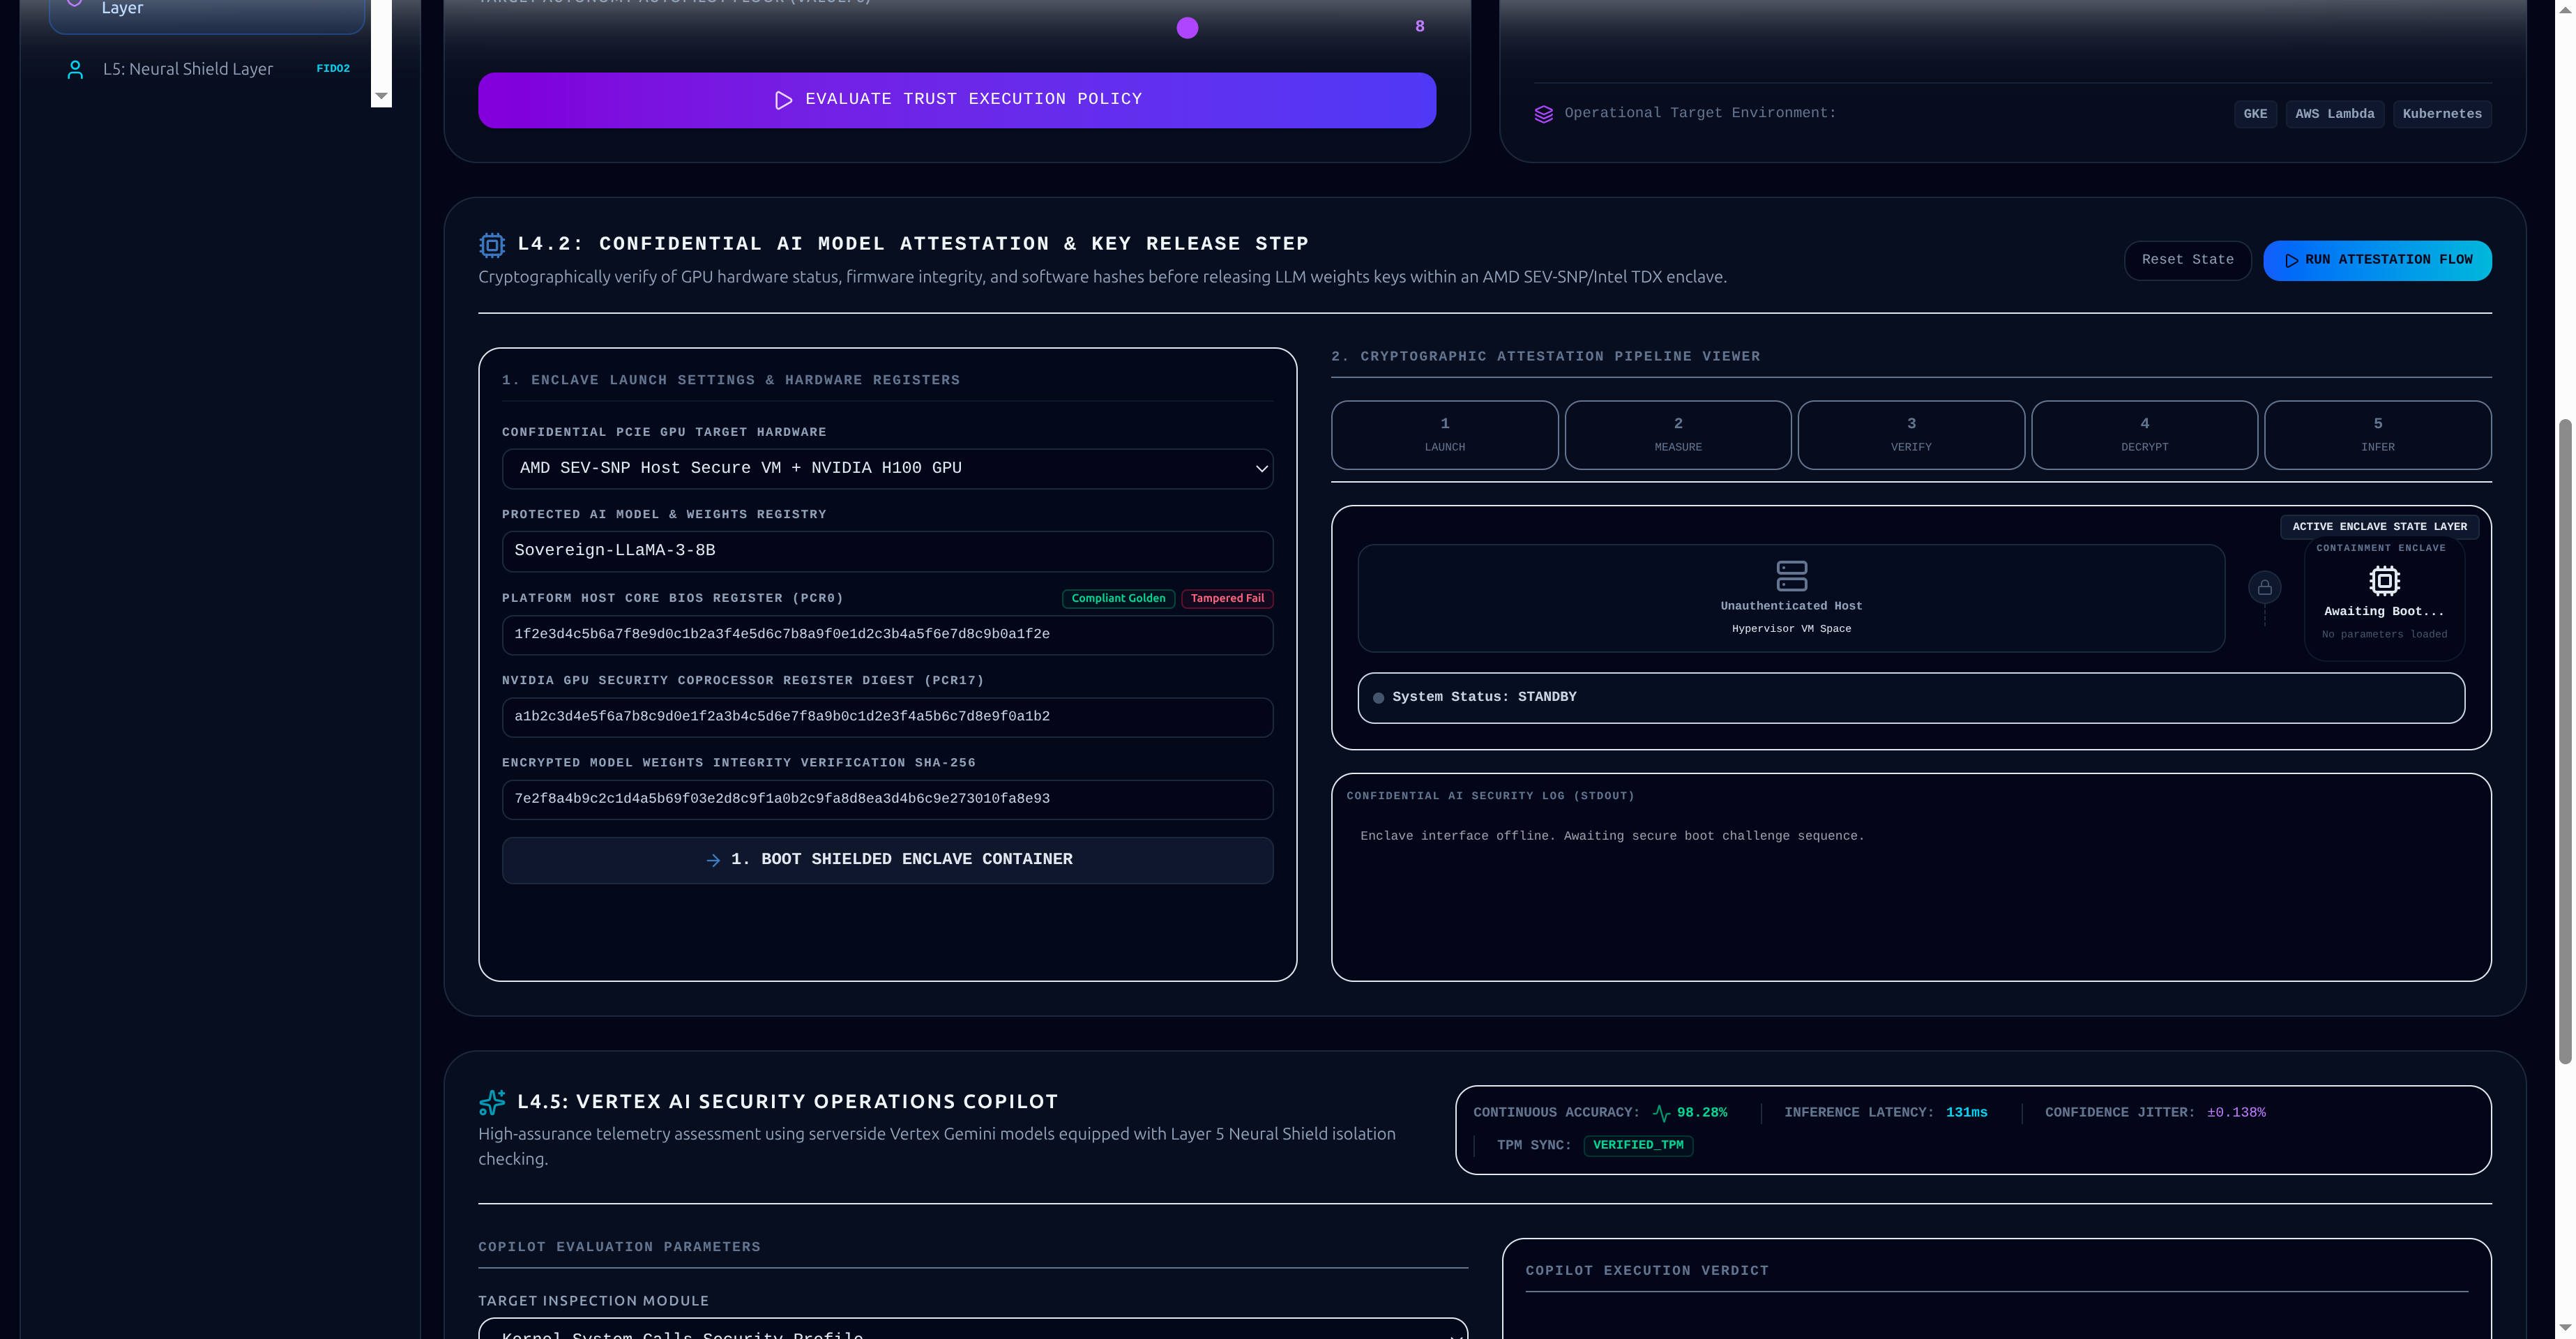Image resolution: width=2576 pixels, height=1339 pixels.
Task: Click the 131ms inference latency value
Action: coord(1966,1113)
